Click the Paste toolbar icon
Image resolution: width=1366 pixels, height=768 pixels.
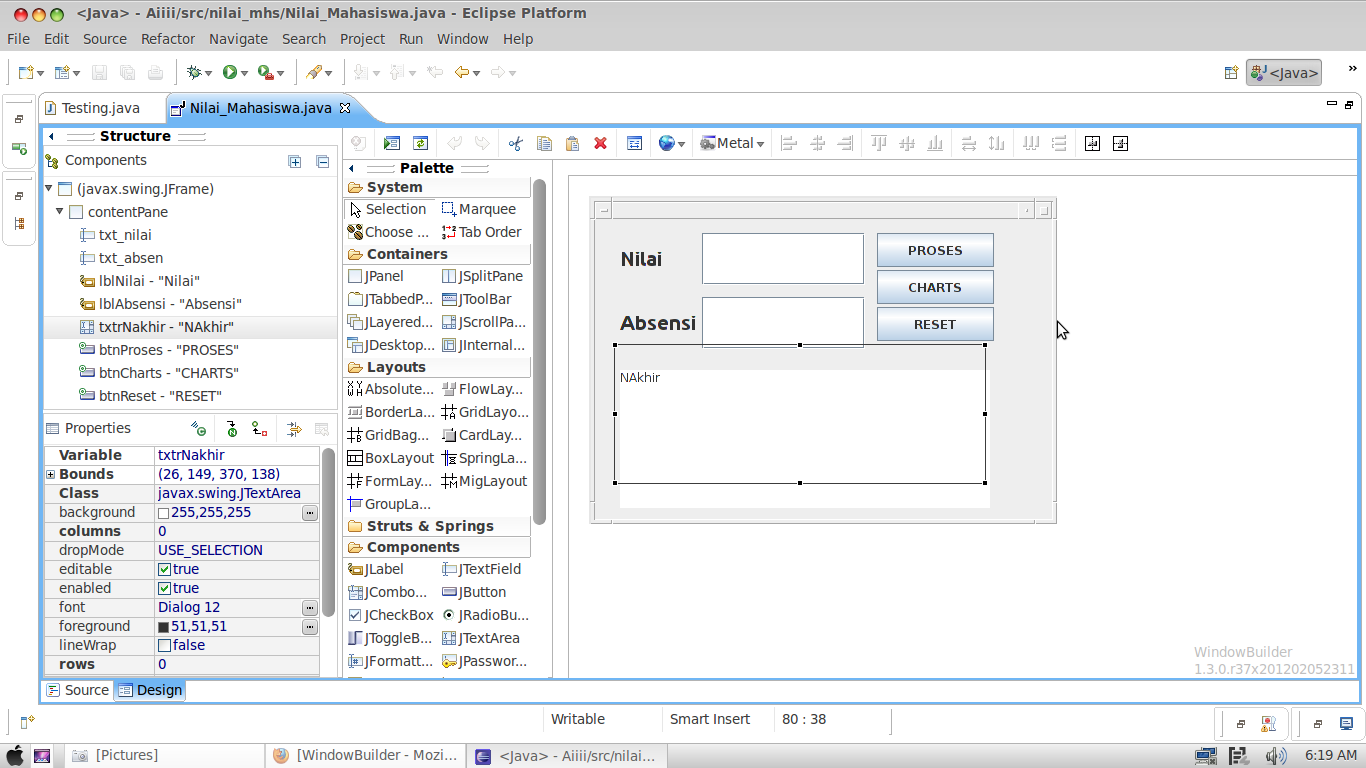click(x=572, y=143)
